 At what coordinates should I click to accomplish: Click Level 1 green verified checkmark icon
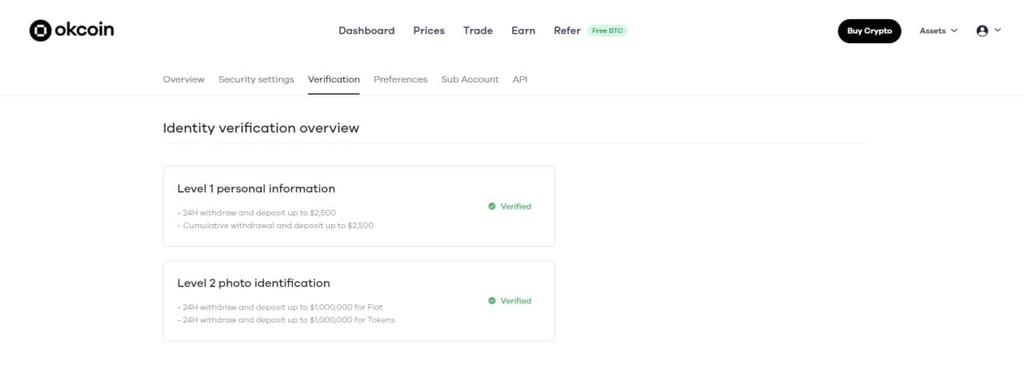492,206
